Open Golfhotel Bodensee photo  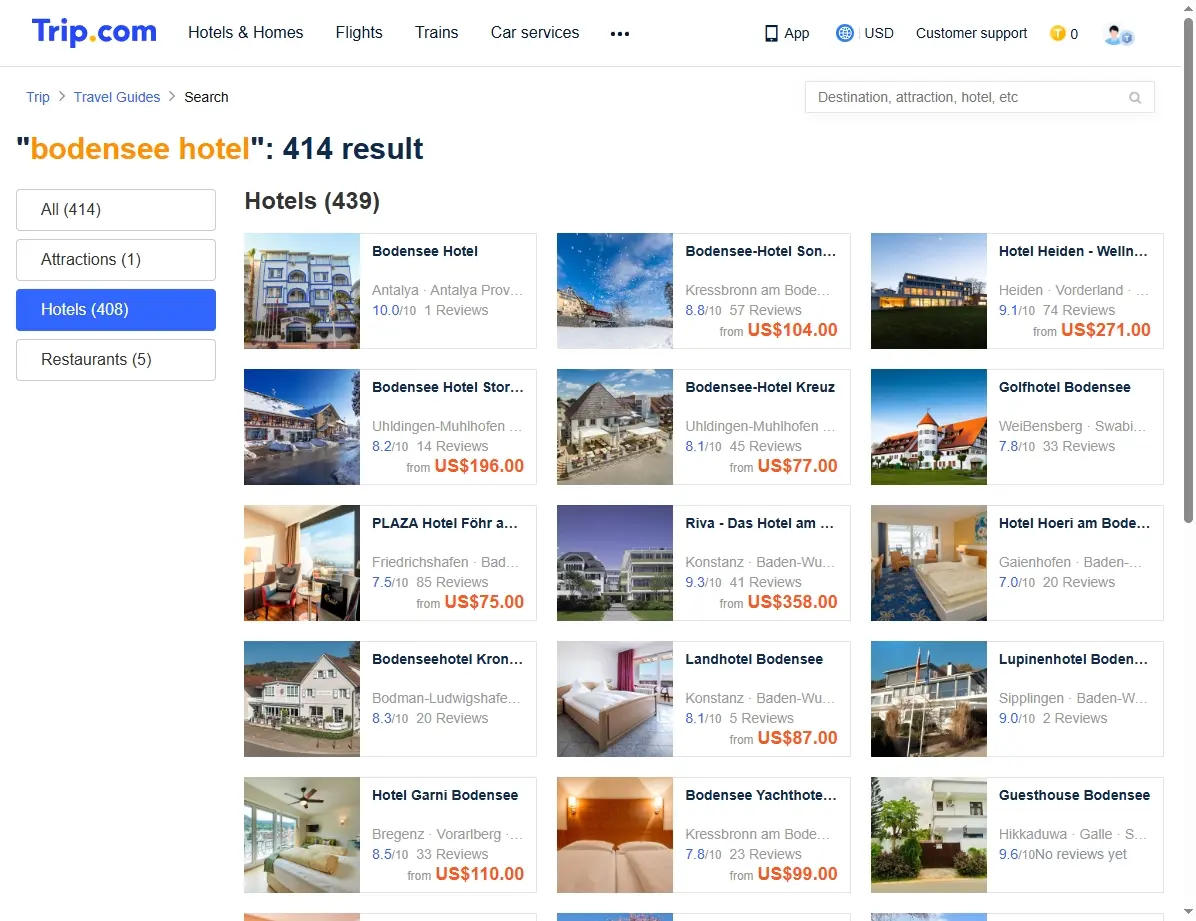coord(928,427)
